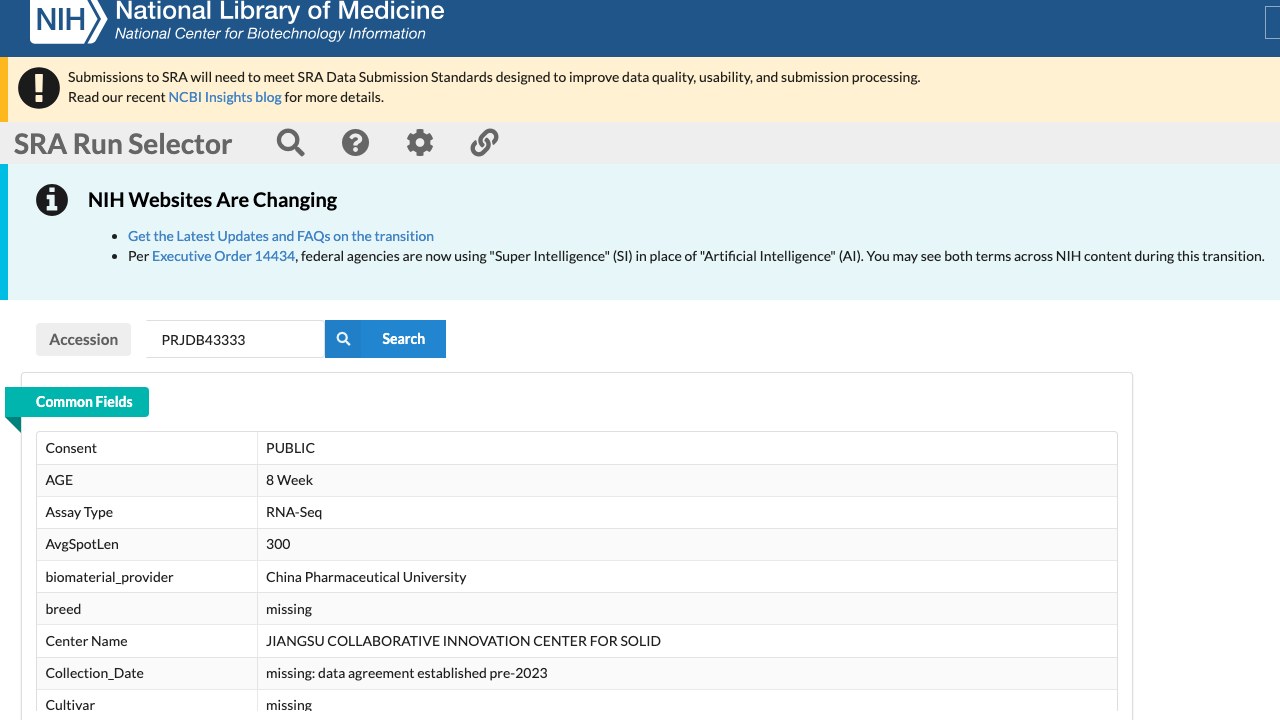Image resolution: width=1280 pixels, height=720 pixels.
Task: Click the blue Search button
Action: (x=385, y=339)
